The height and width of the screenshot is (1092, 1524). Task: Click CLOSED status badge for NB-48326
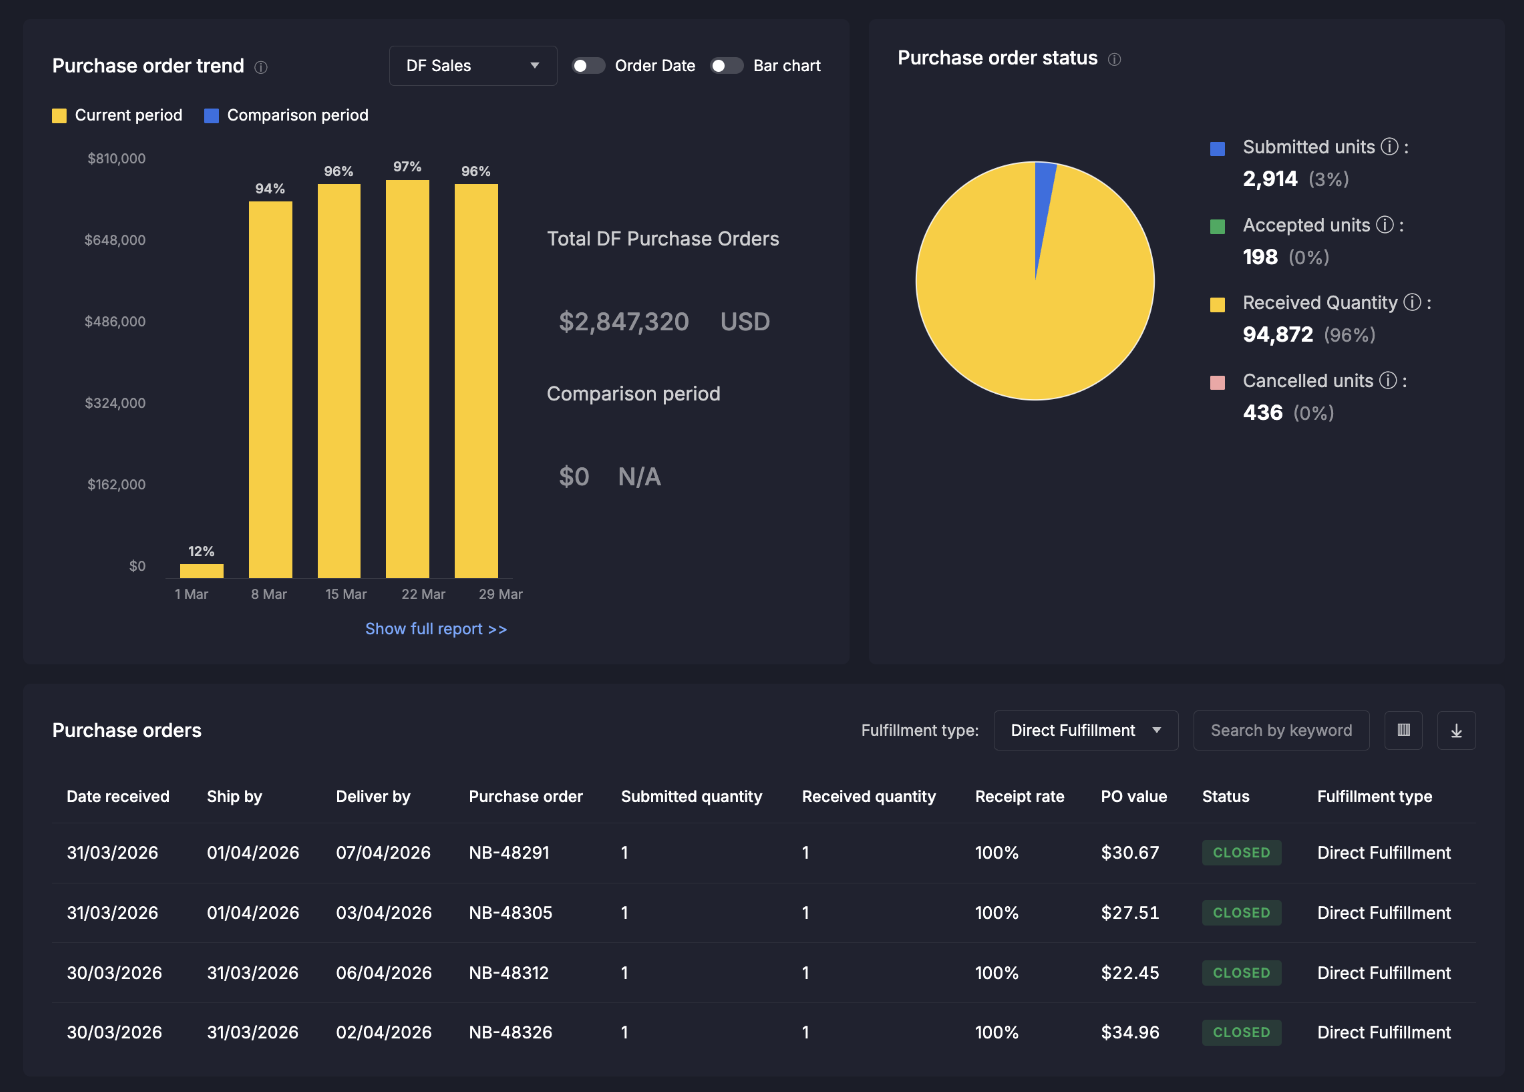click(x=1241, y=1033)
